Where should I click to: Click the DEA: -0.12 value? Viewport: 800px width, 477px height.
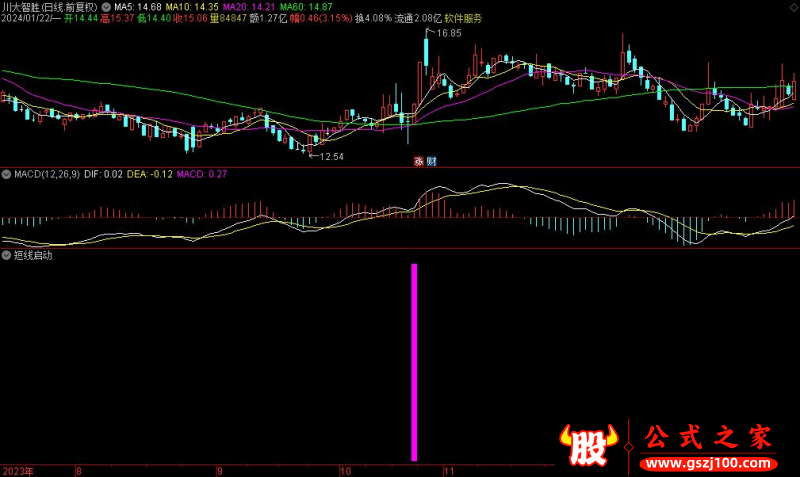coord(149,174)
